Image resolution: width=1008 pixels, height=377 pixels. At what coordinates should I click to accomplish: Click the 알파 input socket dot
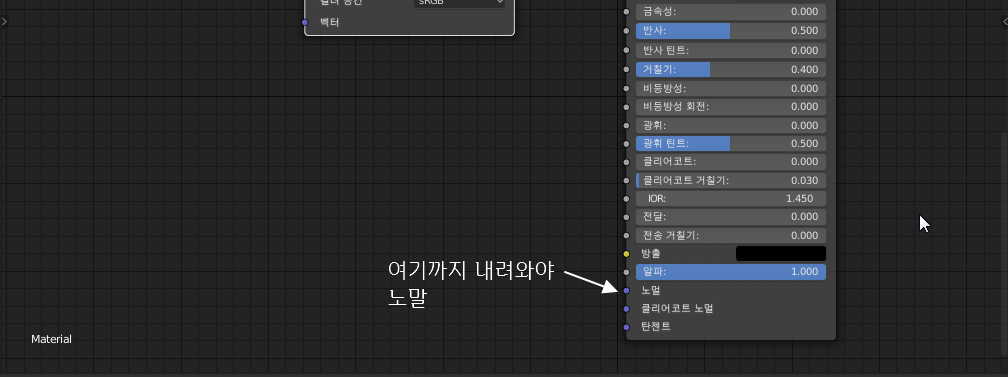coord(627,272)
